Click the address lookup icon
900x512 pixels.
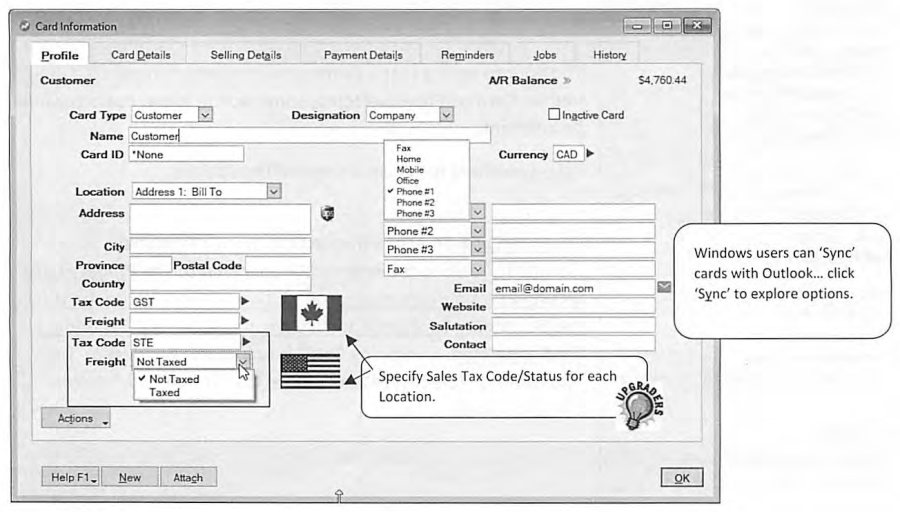(x=327, y=213)
